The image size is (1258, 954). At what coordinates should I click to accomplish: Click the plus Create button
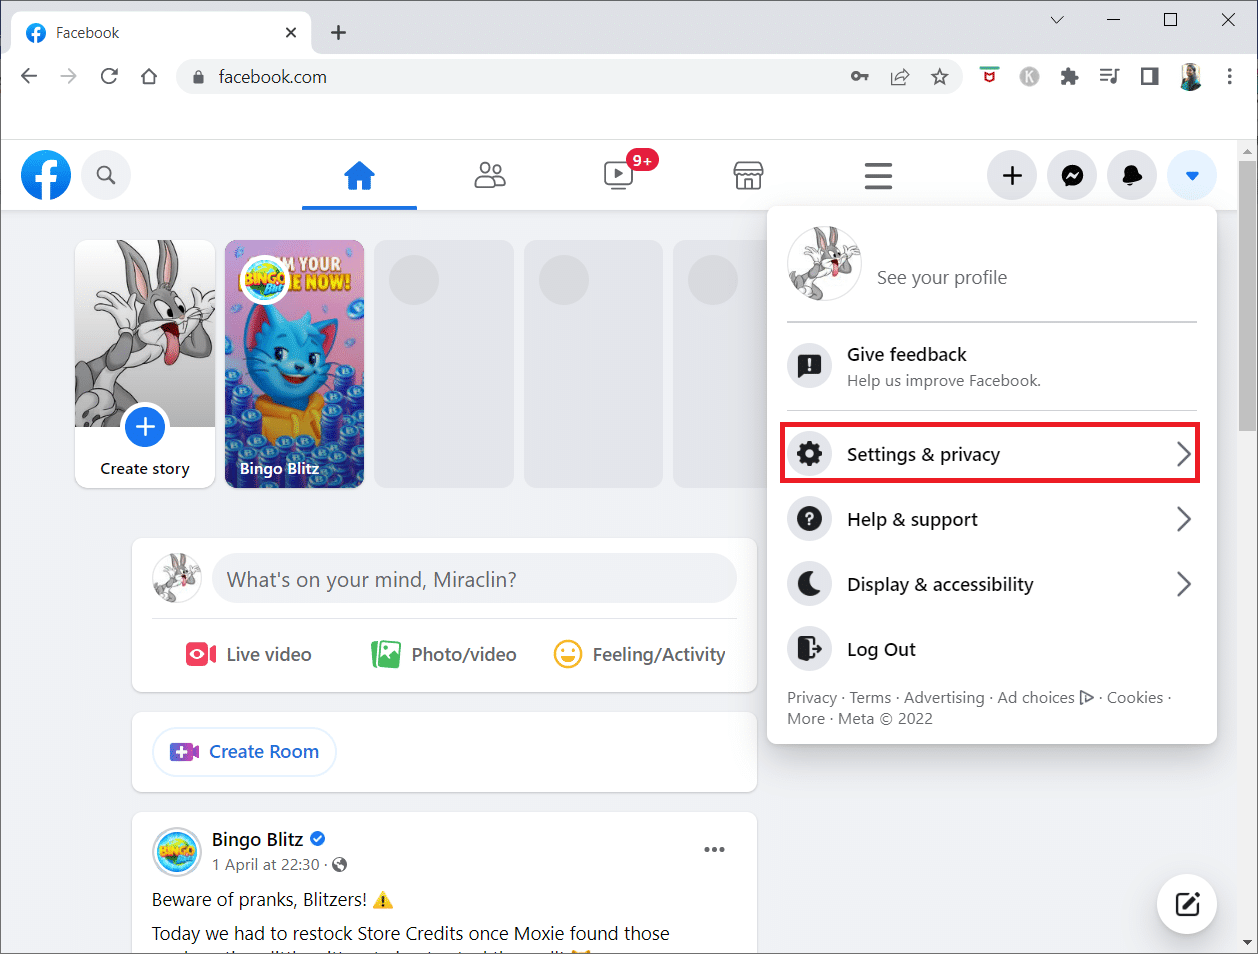(x=1012, y=175)
